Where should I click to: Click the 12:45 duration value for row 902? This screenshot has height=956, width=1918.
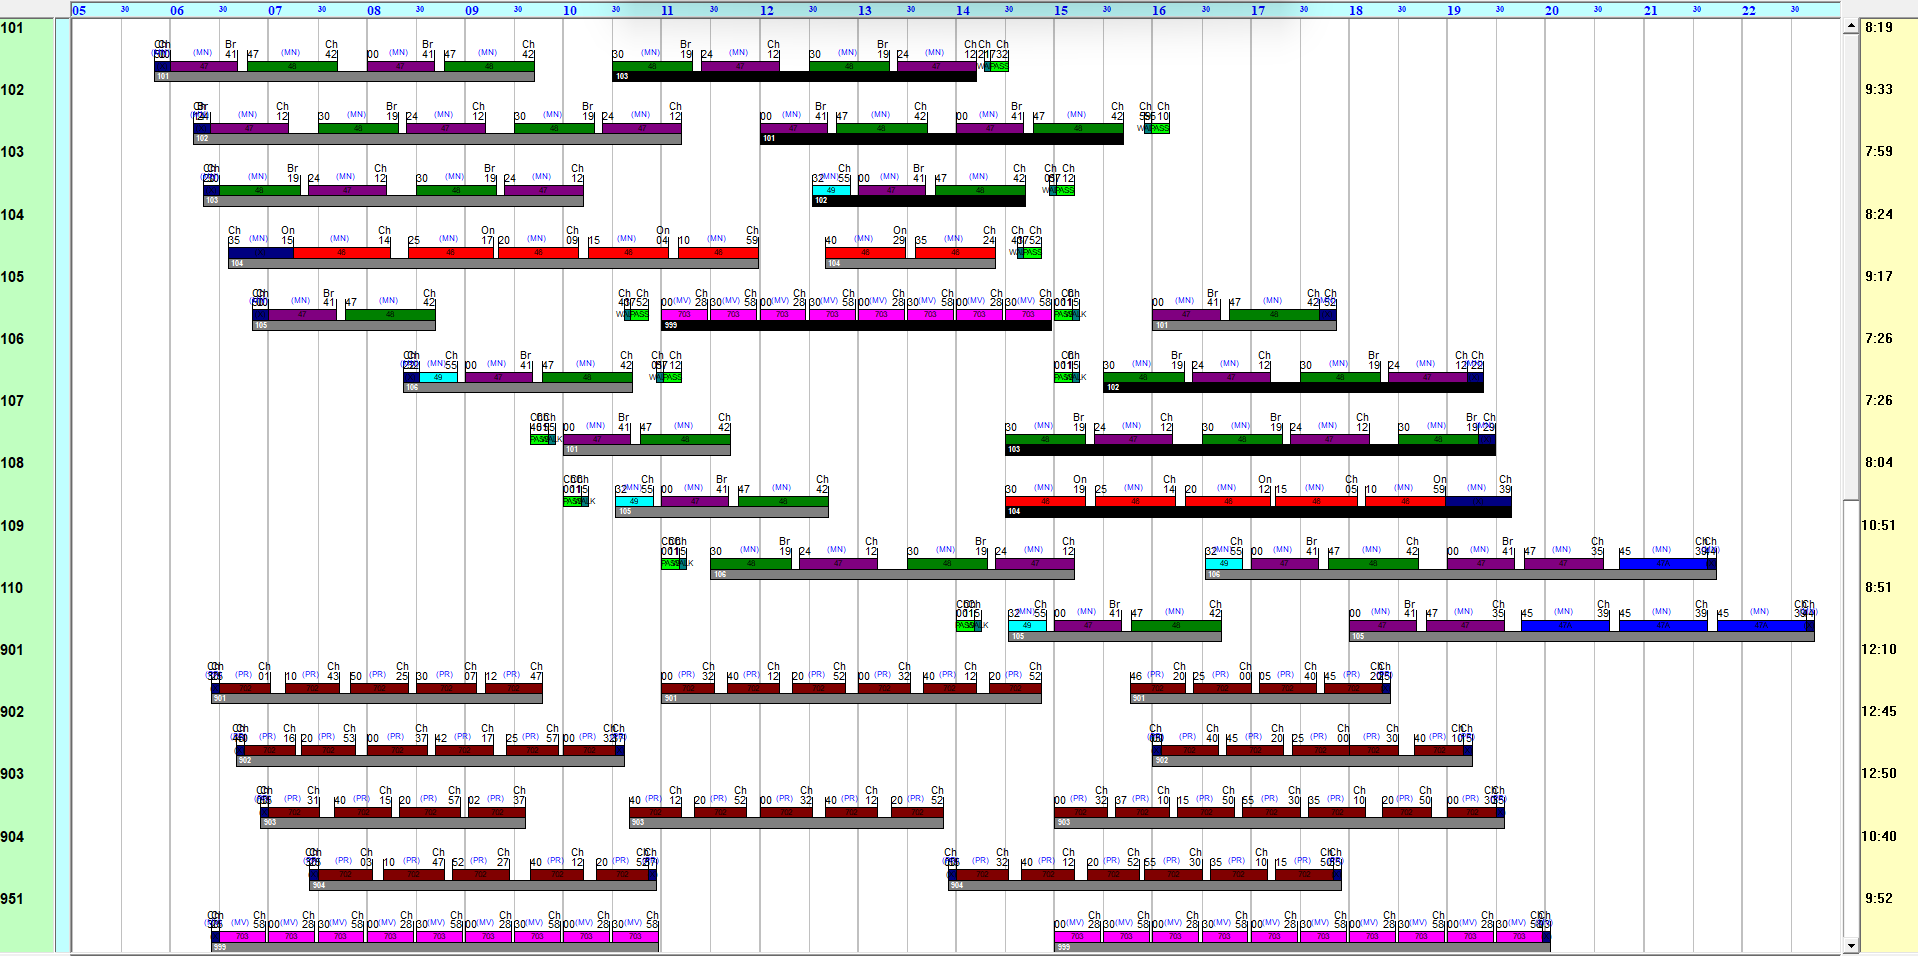[x=1878, y=712]
